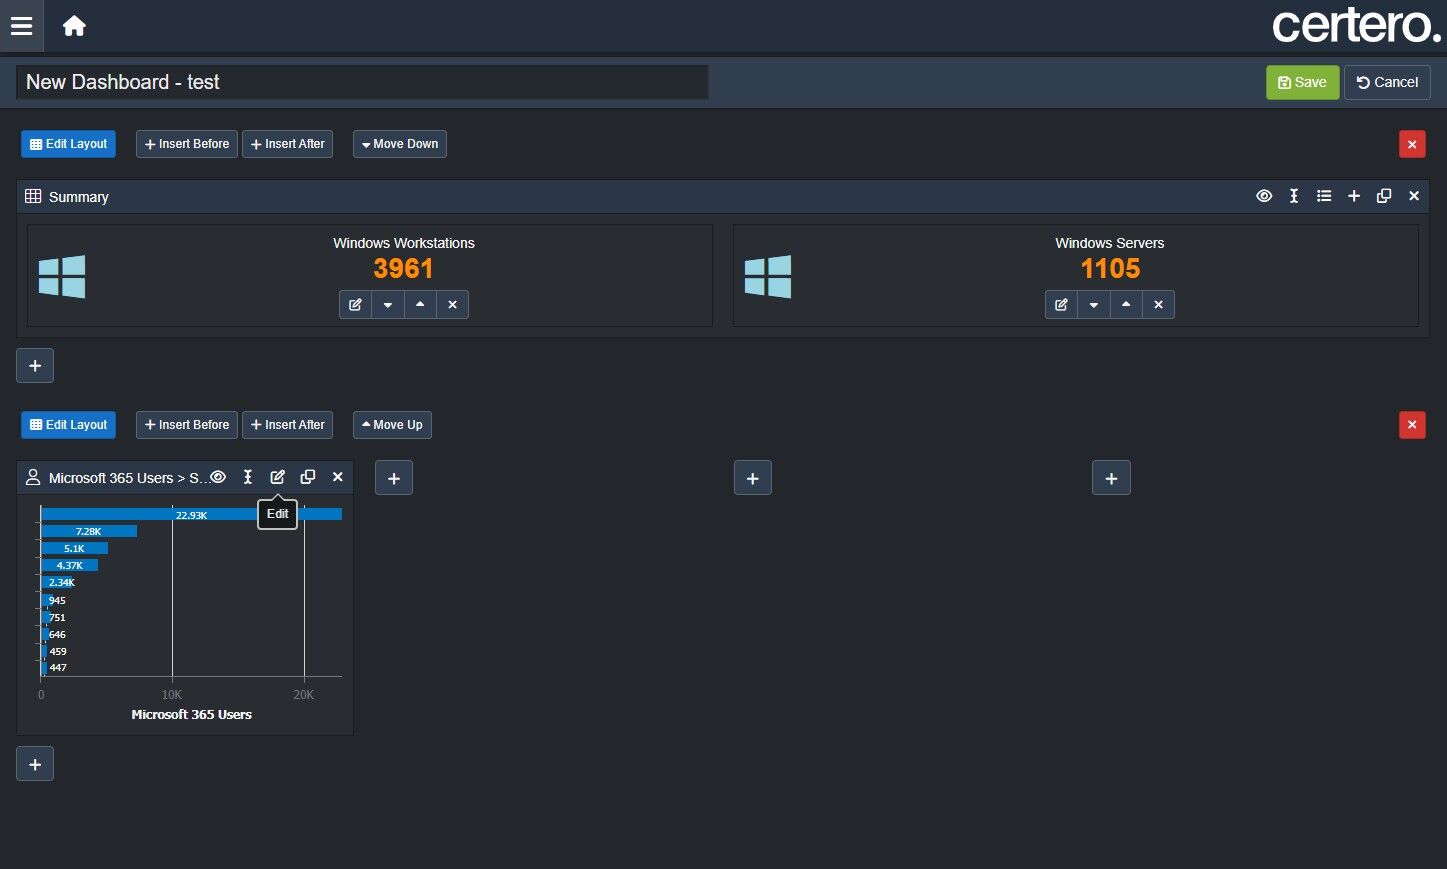
Task: Click the user icon on Microsoft 365 widget
Action: (x=33, y=477)
